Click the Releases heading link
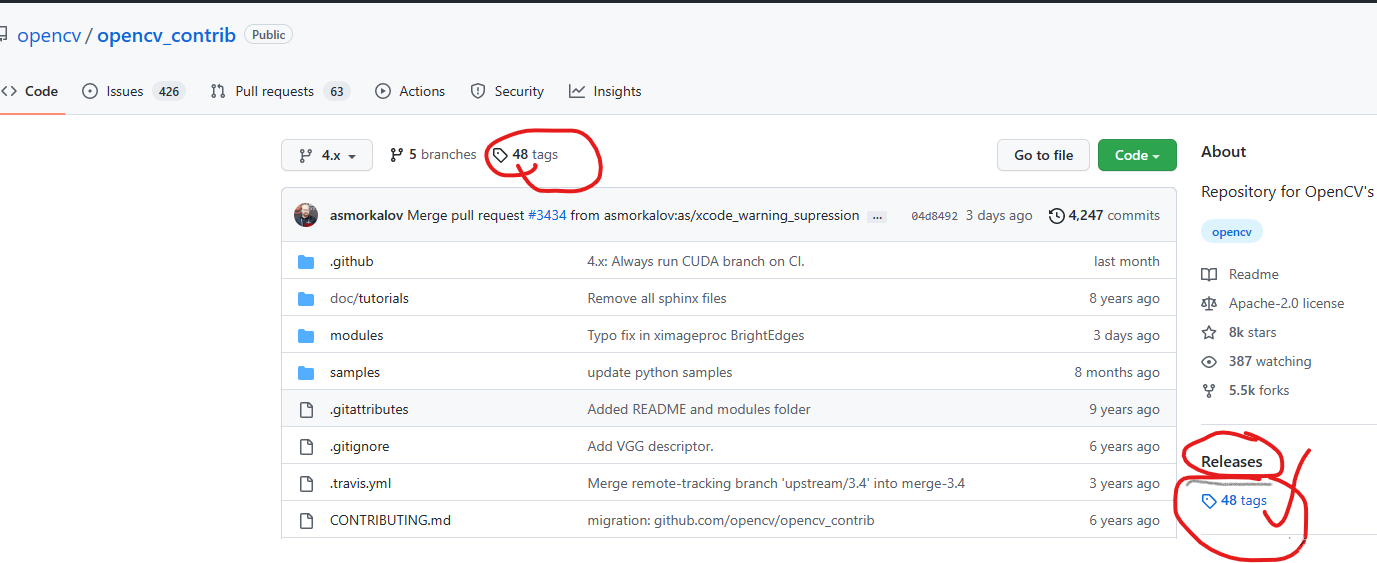The image size is (1377, 563). click(x=1232, y=462)
